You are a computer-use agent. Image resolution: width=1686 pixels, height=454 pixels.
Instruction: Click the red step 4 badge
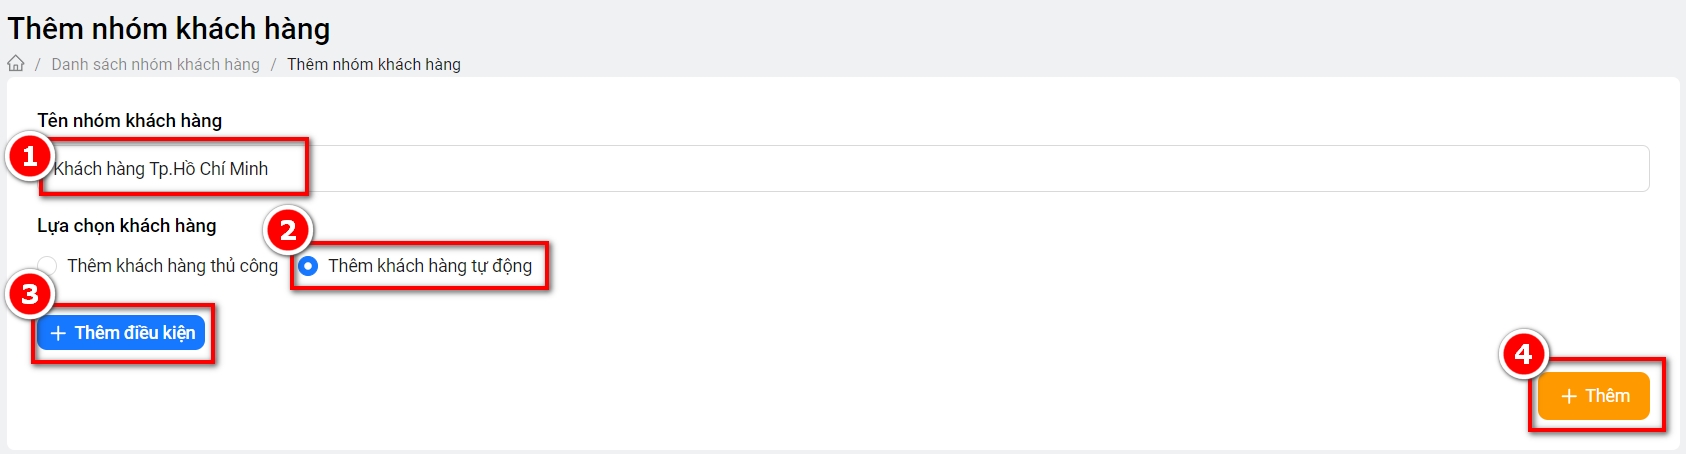(x=1523, y=354)
